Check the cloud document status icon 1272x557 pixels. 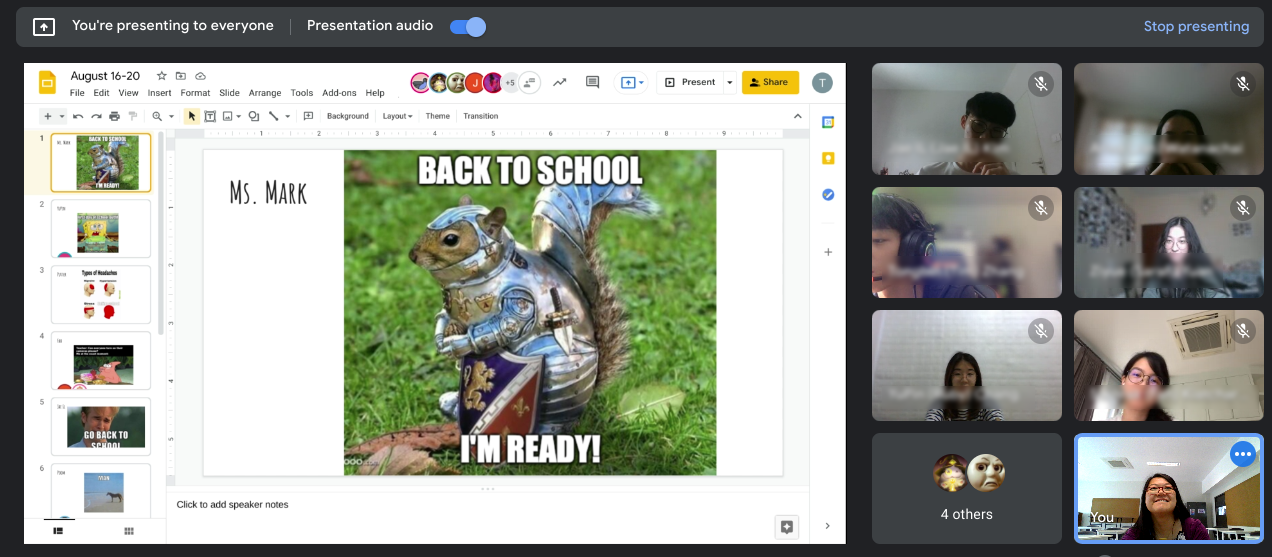click(200, 76)
